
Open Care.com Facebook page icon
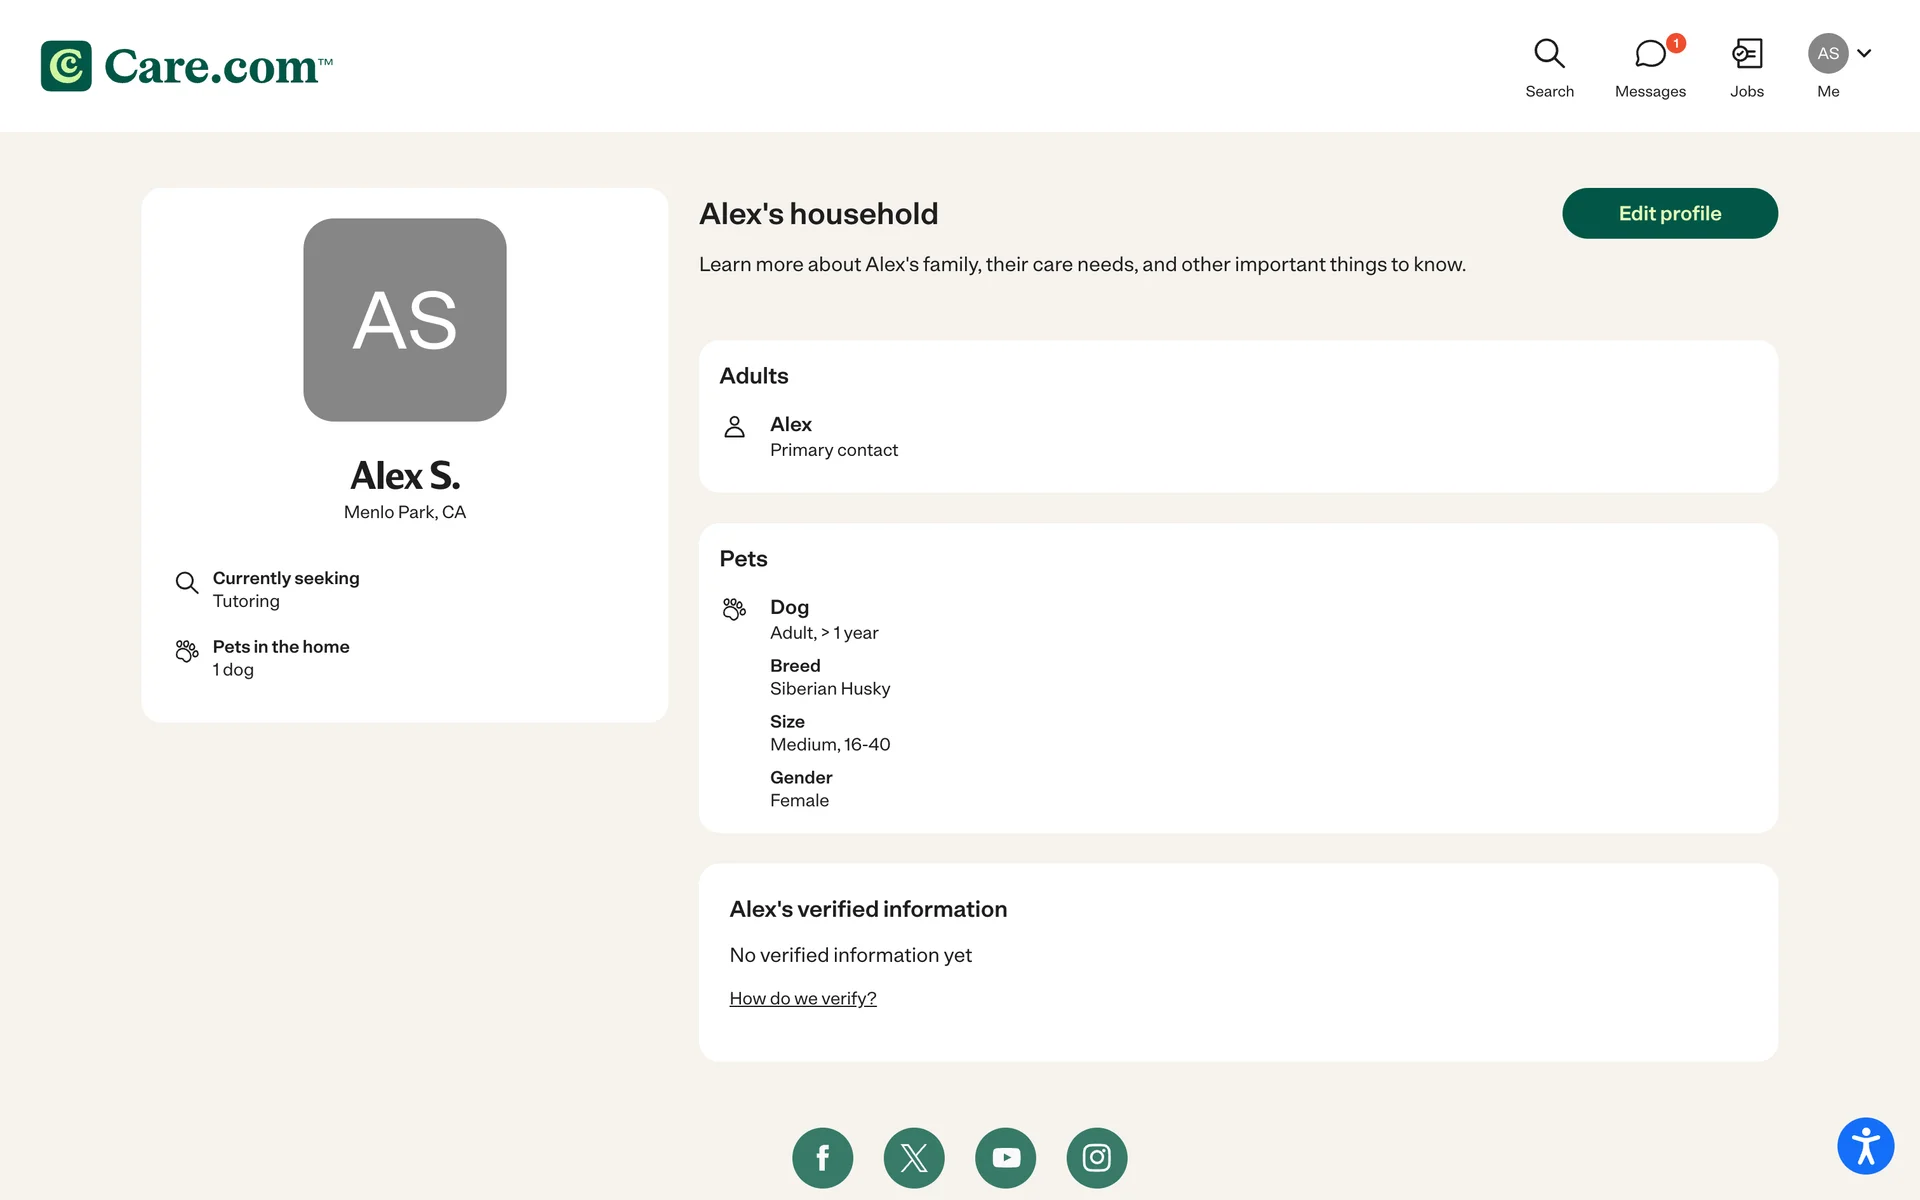(x=822, y=1158)
